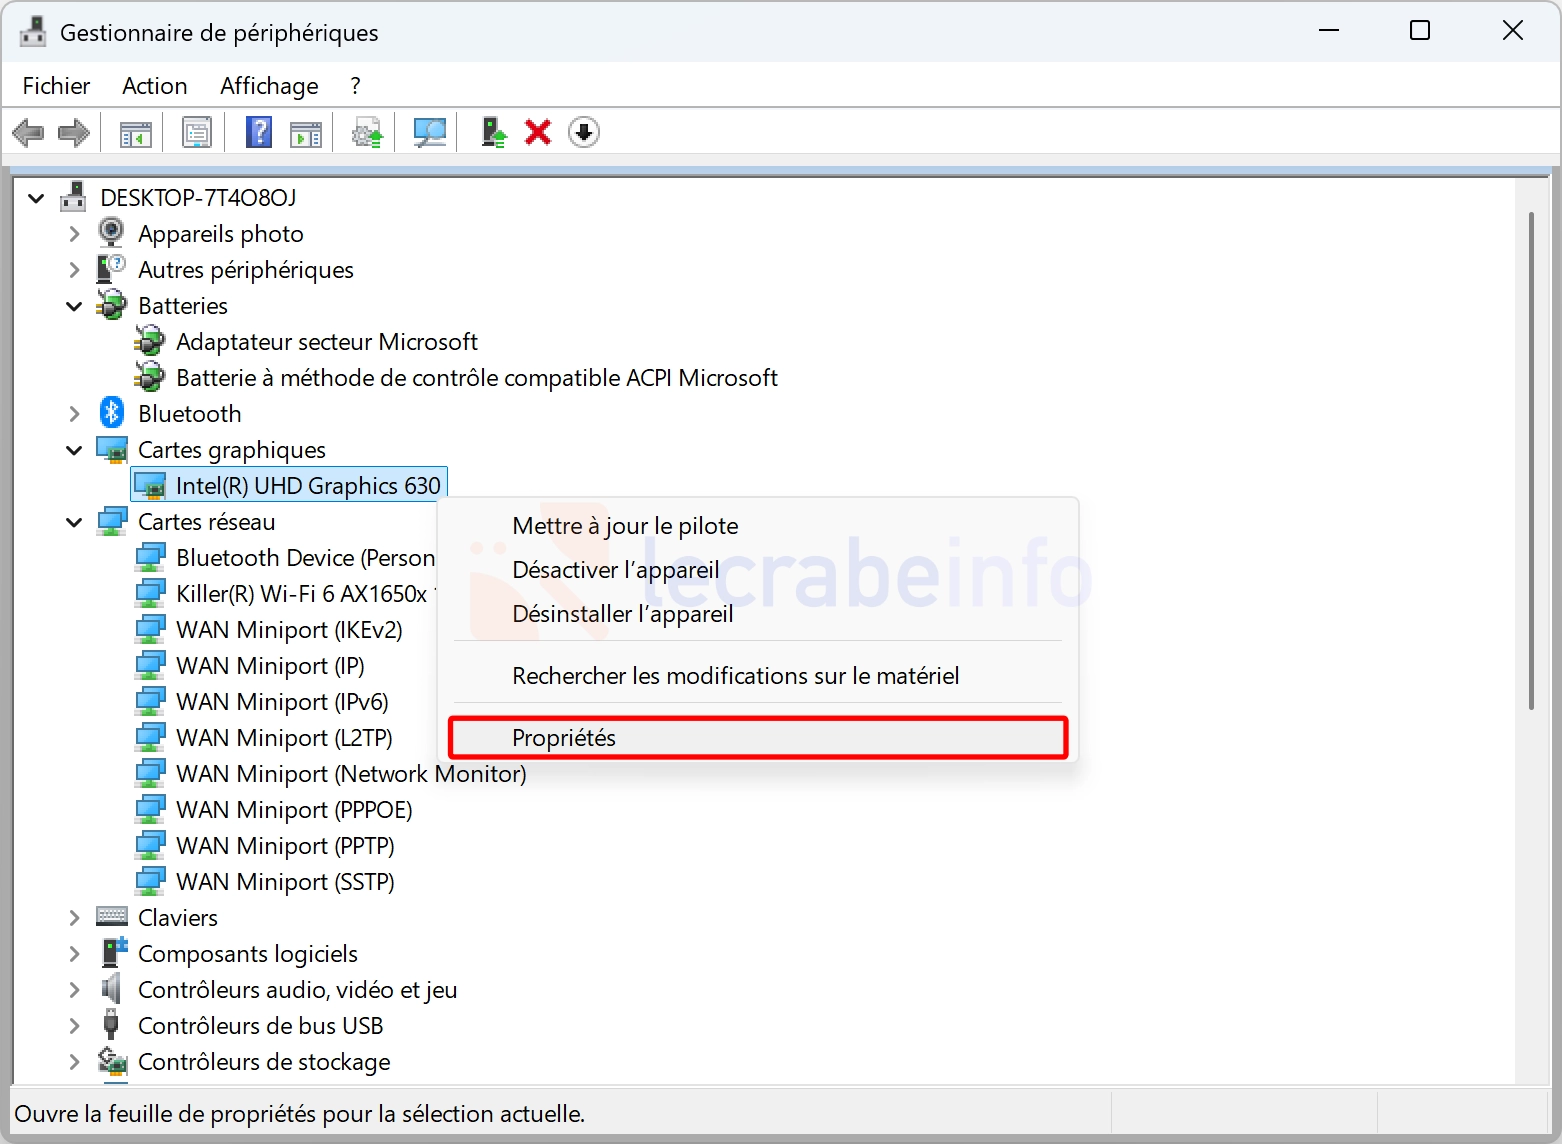Choose Propriétés in the context menu
This screenshot has height=1144, width=1562.
564,738
